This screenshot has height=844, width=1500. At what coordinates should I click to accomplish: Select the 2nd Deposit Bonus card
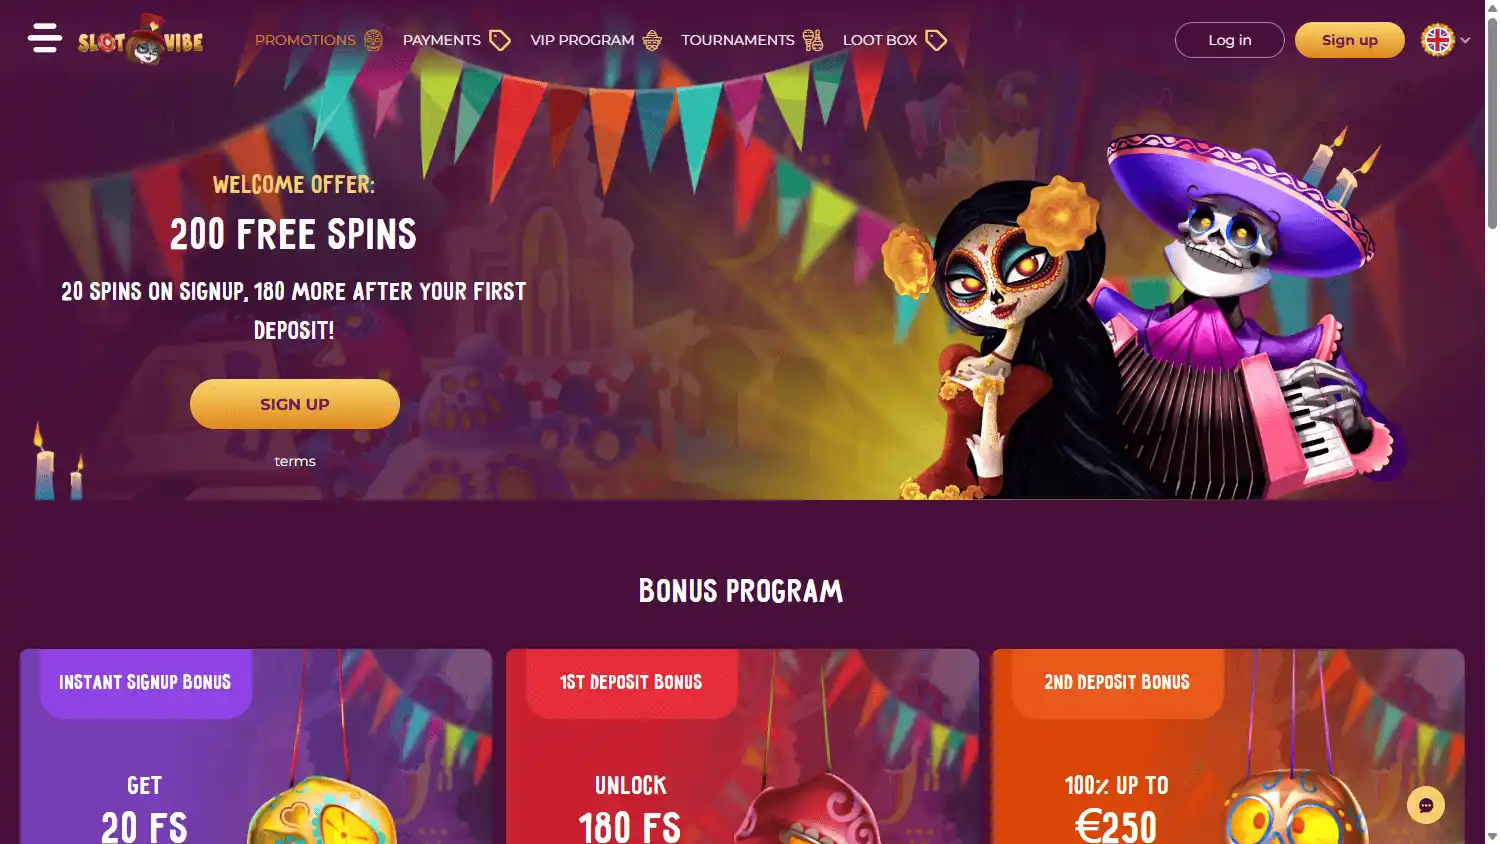tap(1228, 746)
